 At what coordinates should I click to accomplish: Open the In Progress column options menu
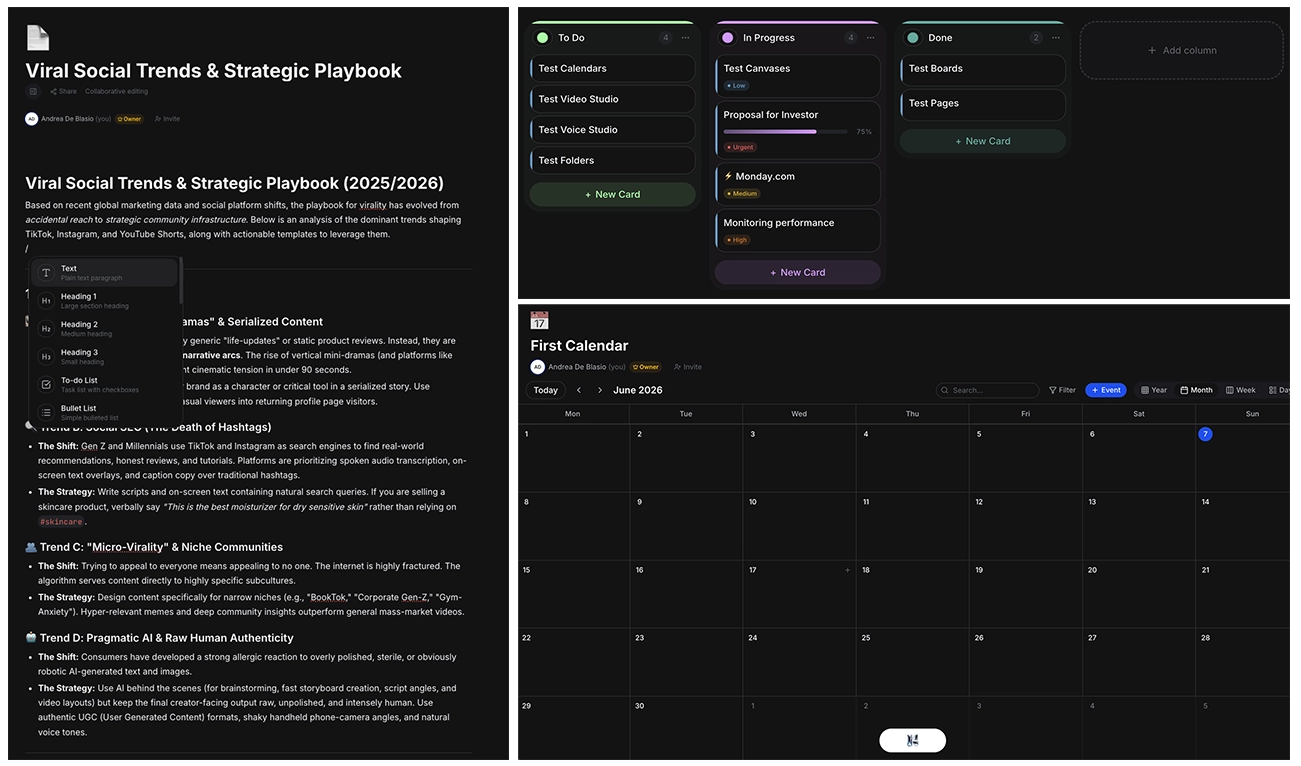tap(870, 38)
